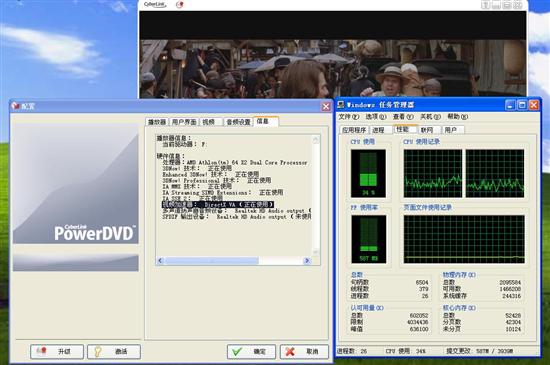
Task: Open the 联网 tab in Task Manager
Action: [x=429, y=130]
